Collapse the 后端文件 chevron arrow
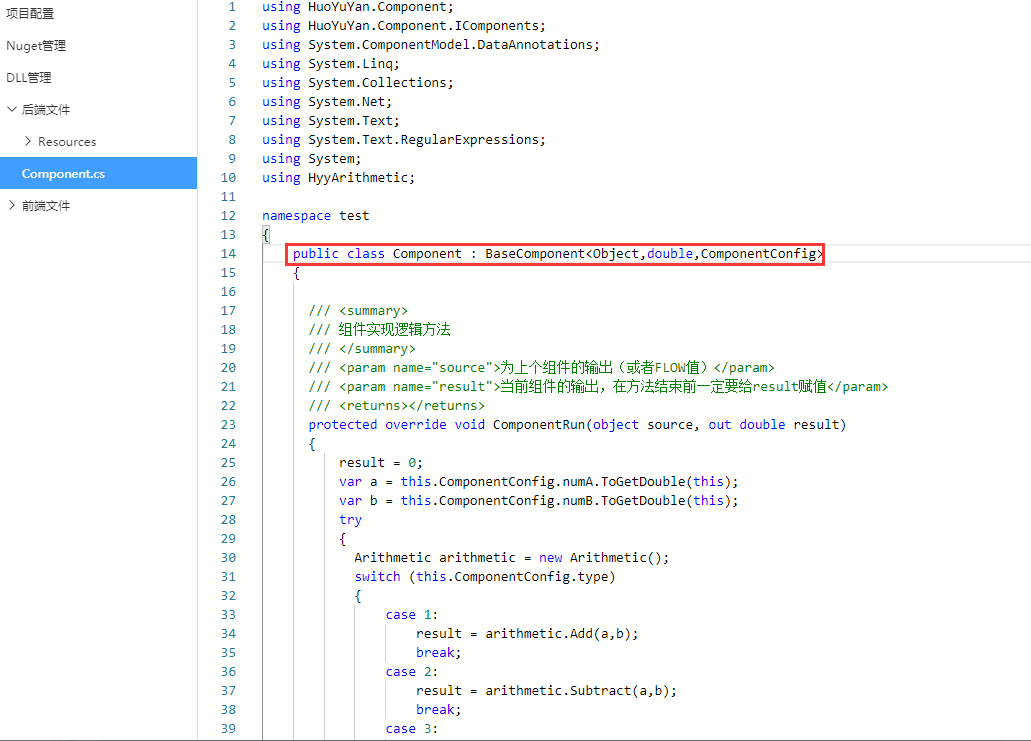This screenshot has height=741, width=1031. (x=11, y=110)
